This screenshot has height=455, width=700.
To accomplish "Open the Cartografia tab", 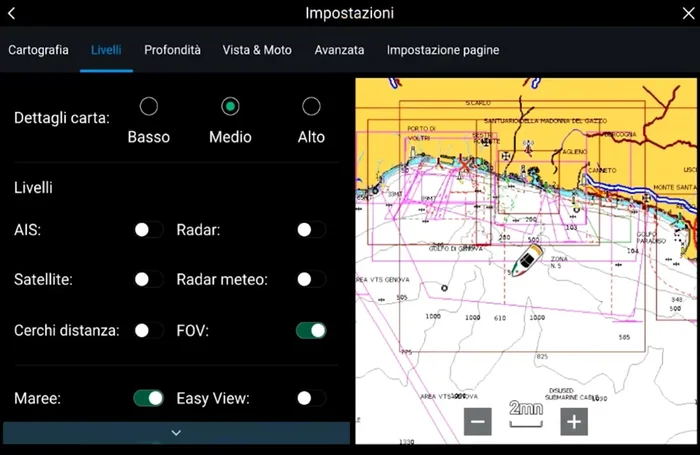I will coord(38,50).
